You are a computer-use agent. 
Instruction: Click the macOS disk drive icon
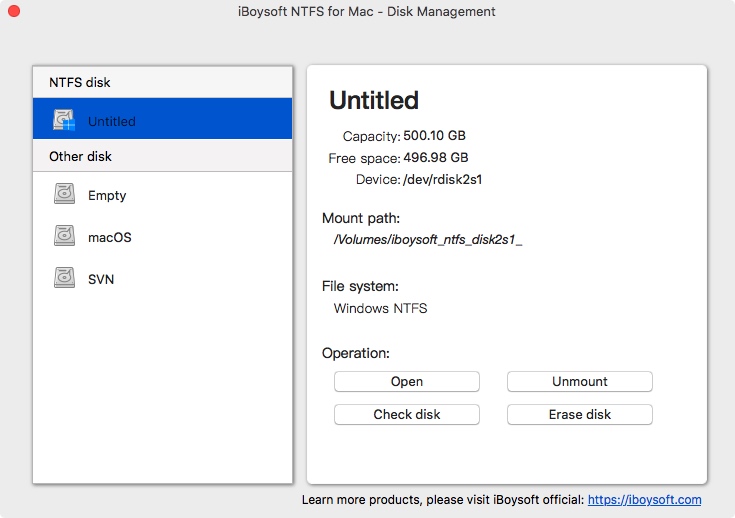pyautogui.click(x=64, y=236)
